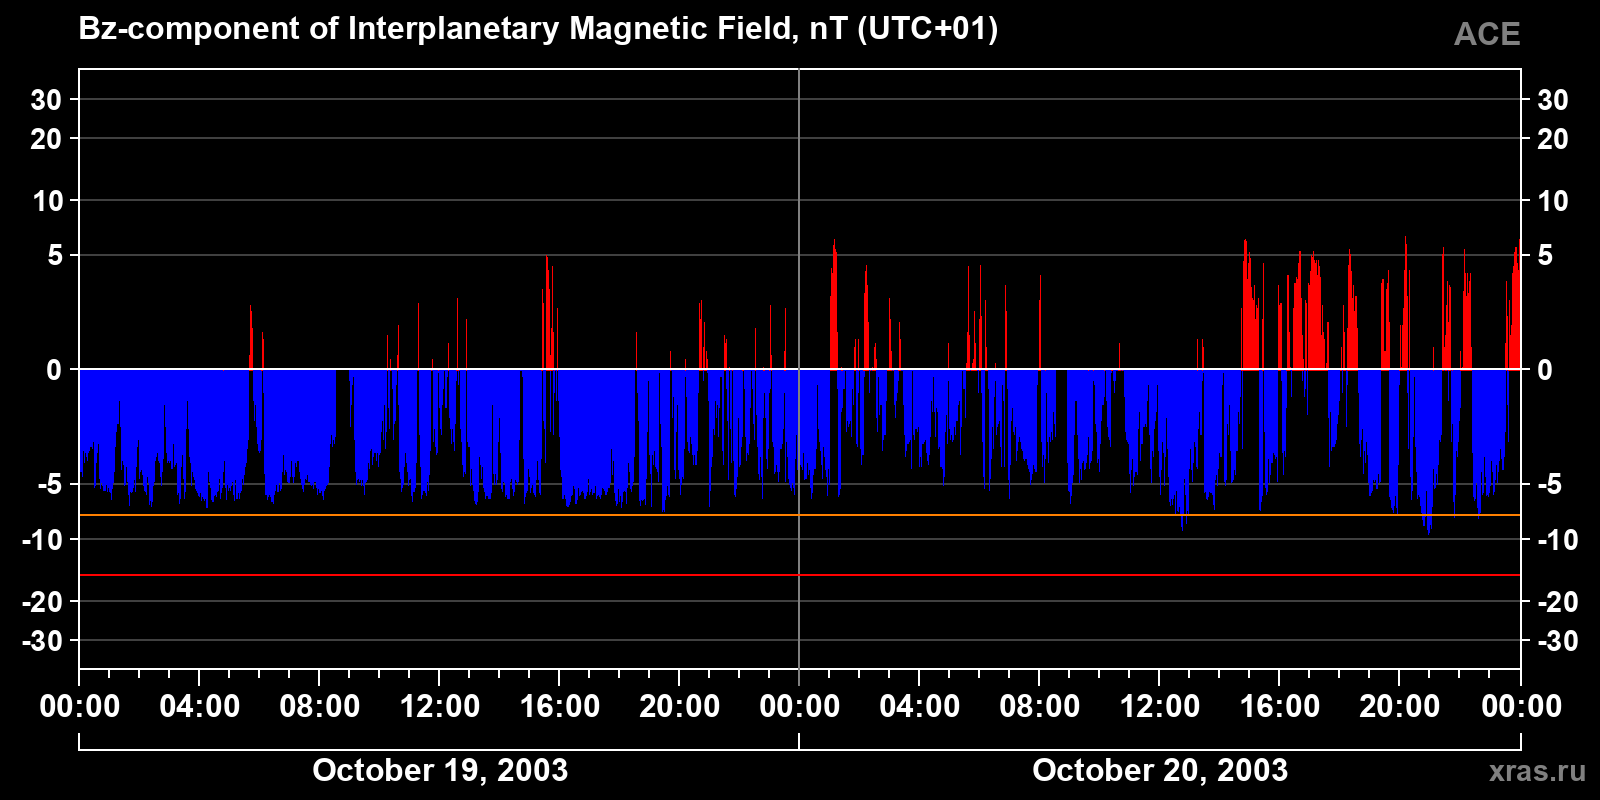Click the left axis value 20
1600x800 pixels.
[47, 139]
